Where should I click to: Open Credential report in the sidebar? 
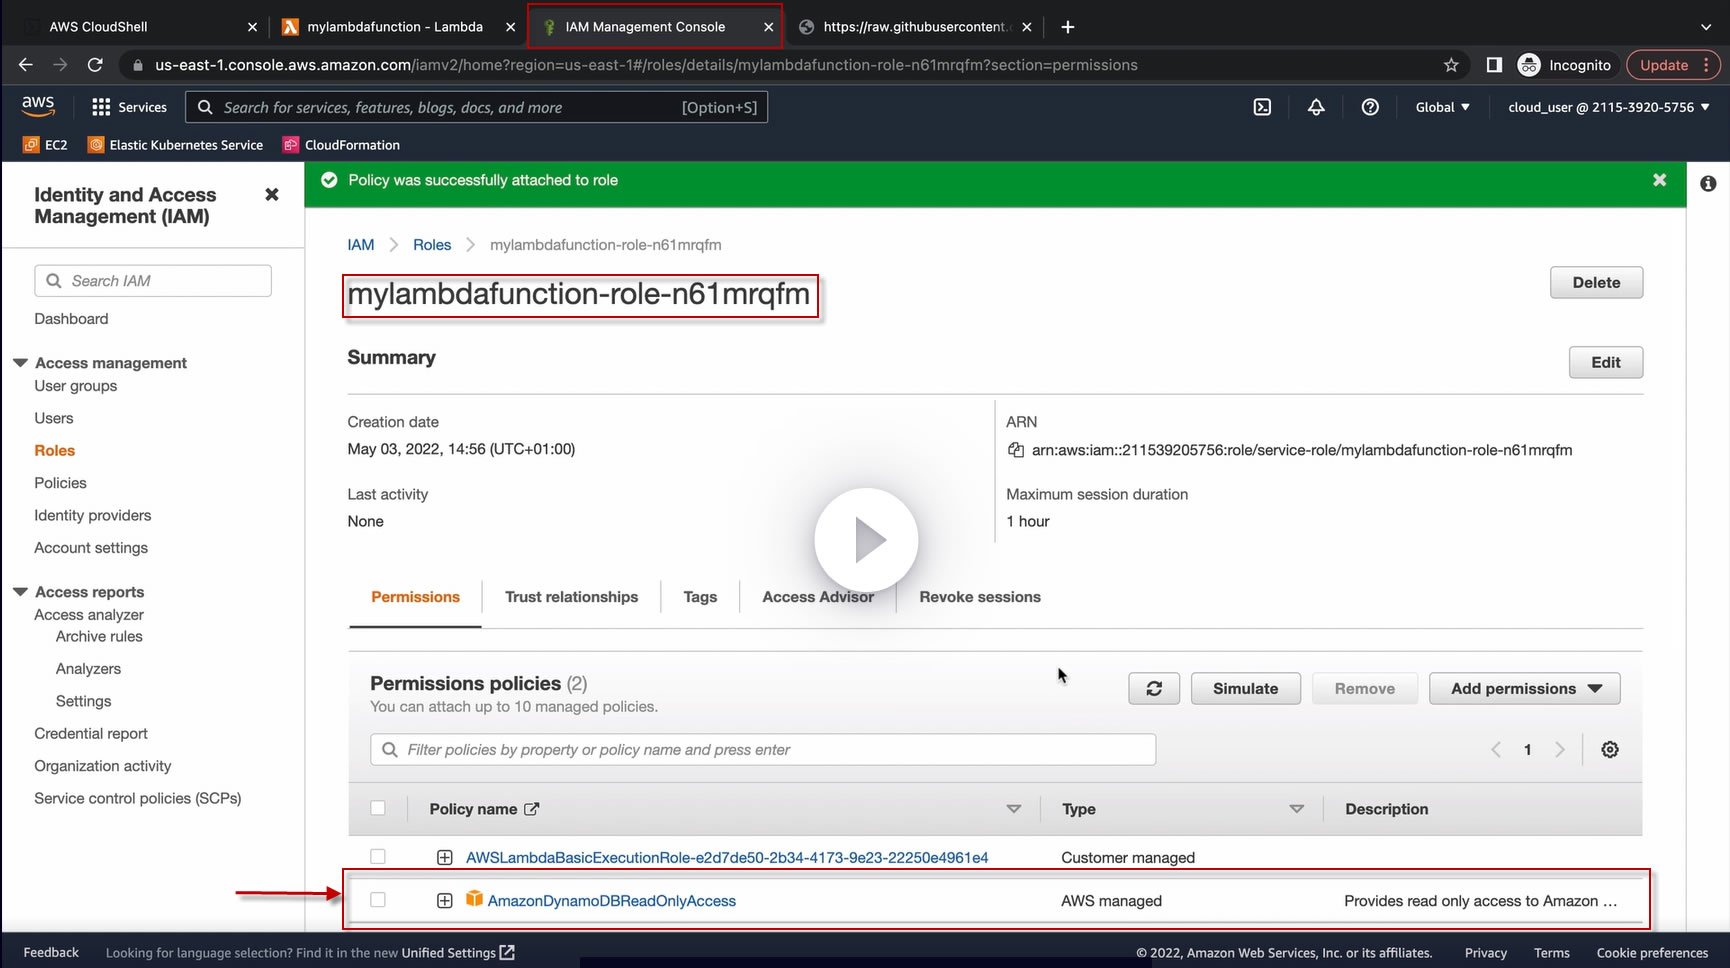tap(91, 733)
